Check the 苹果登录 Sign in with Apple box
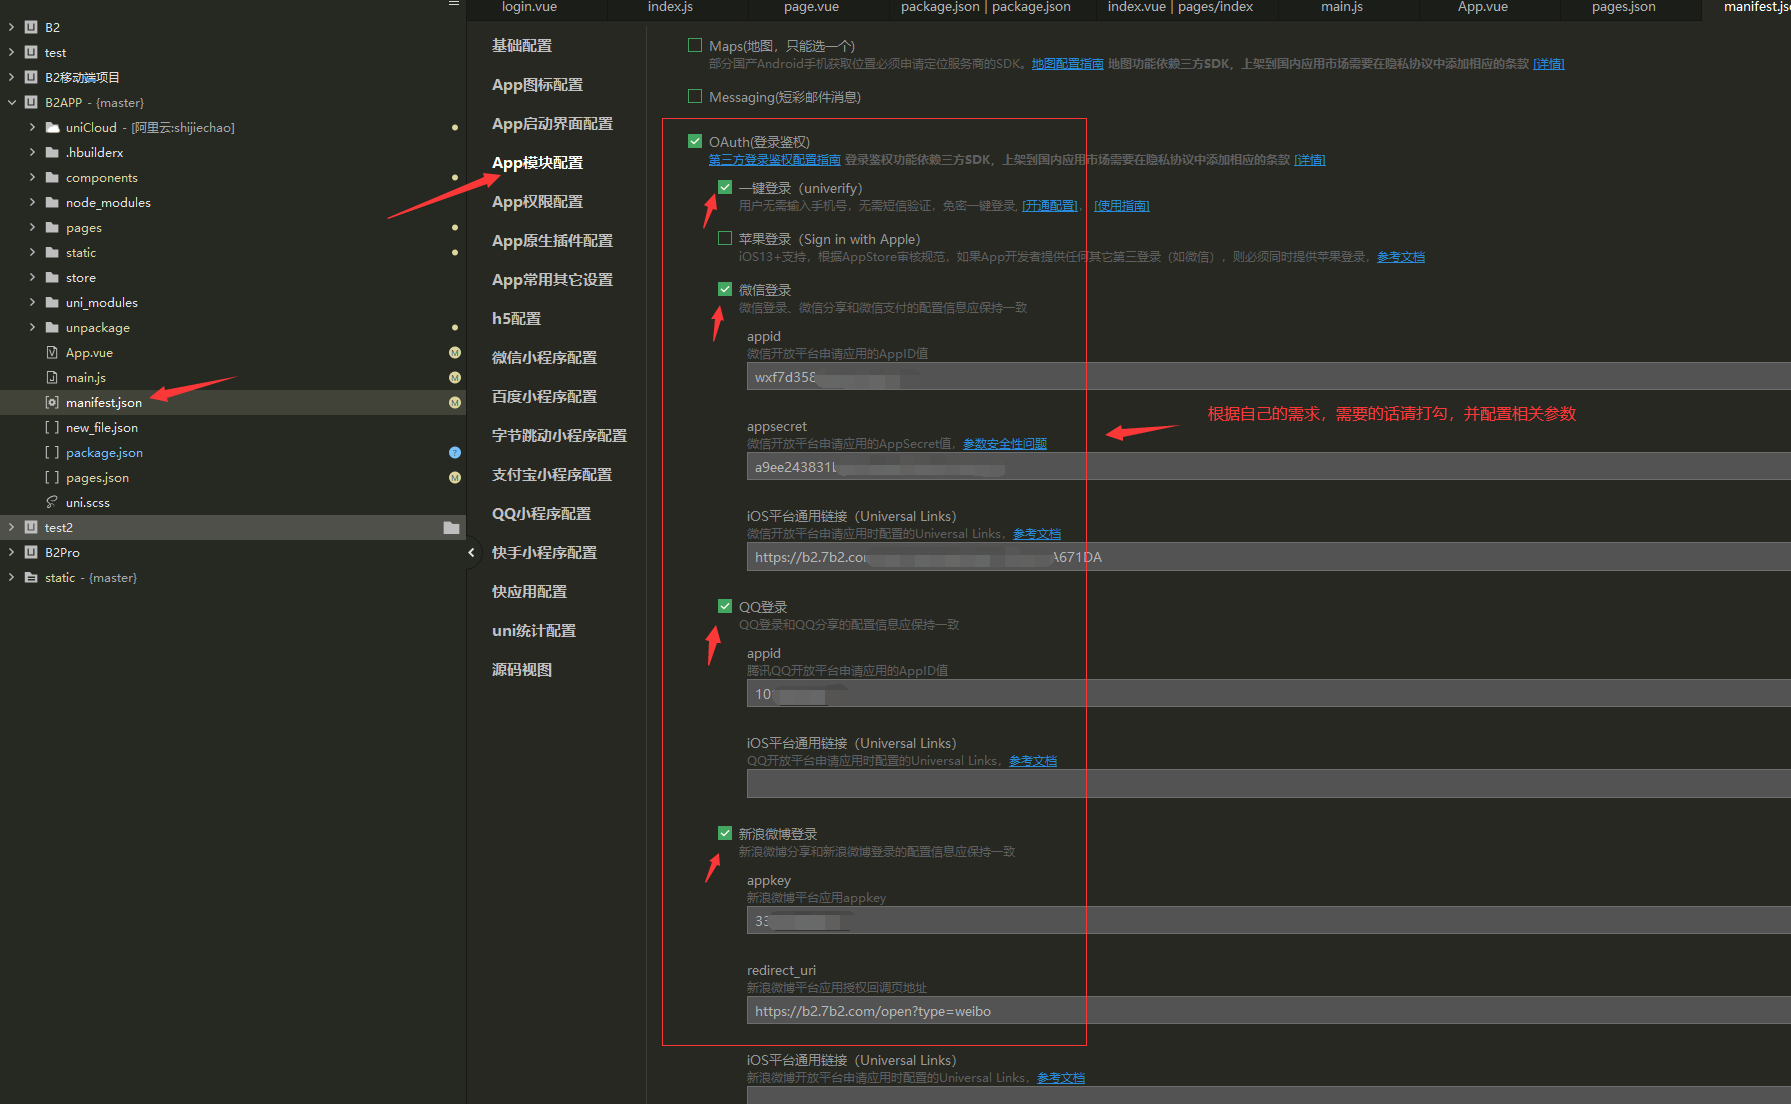This screenshot has width=1791, height=1104. 725,238
